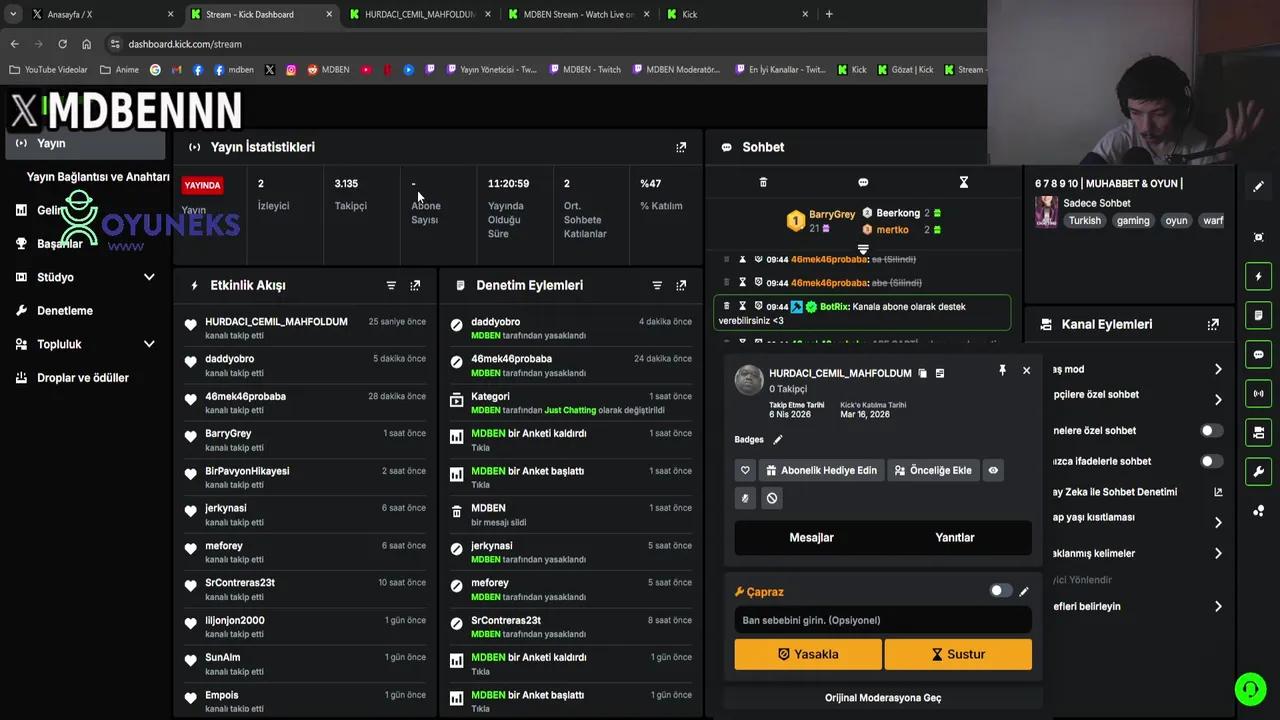Screen dimensions: 1280x720
Task: Expand the Topluluk sidebar section
Action: pos(149,344)
